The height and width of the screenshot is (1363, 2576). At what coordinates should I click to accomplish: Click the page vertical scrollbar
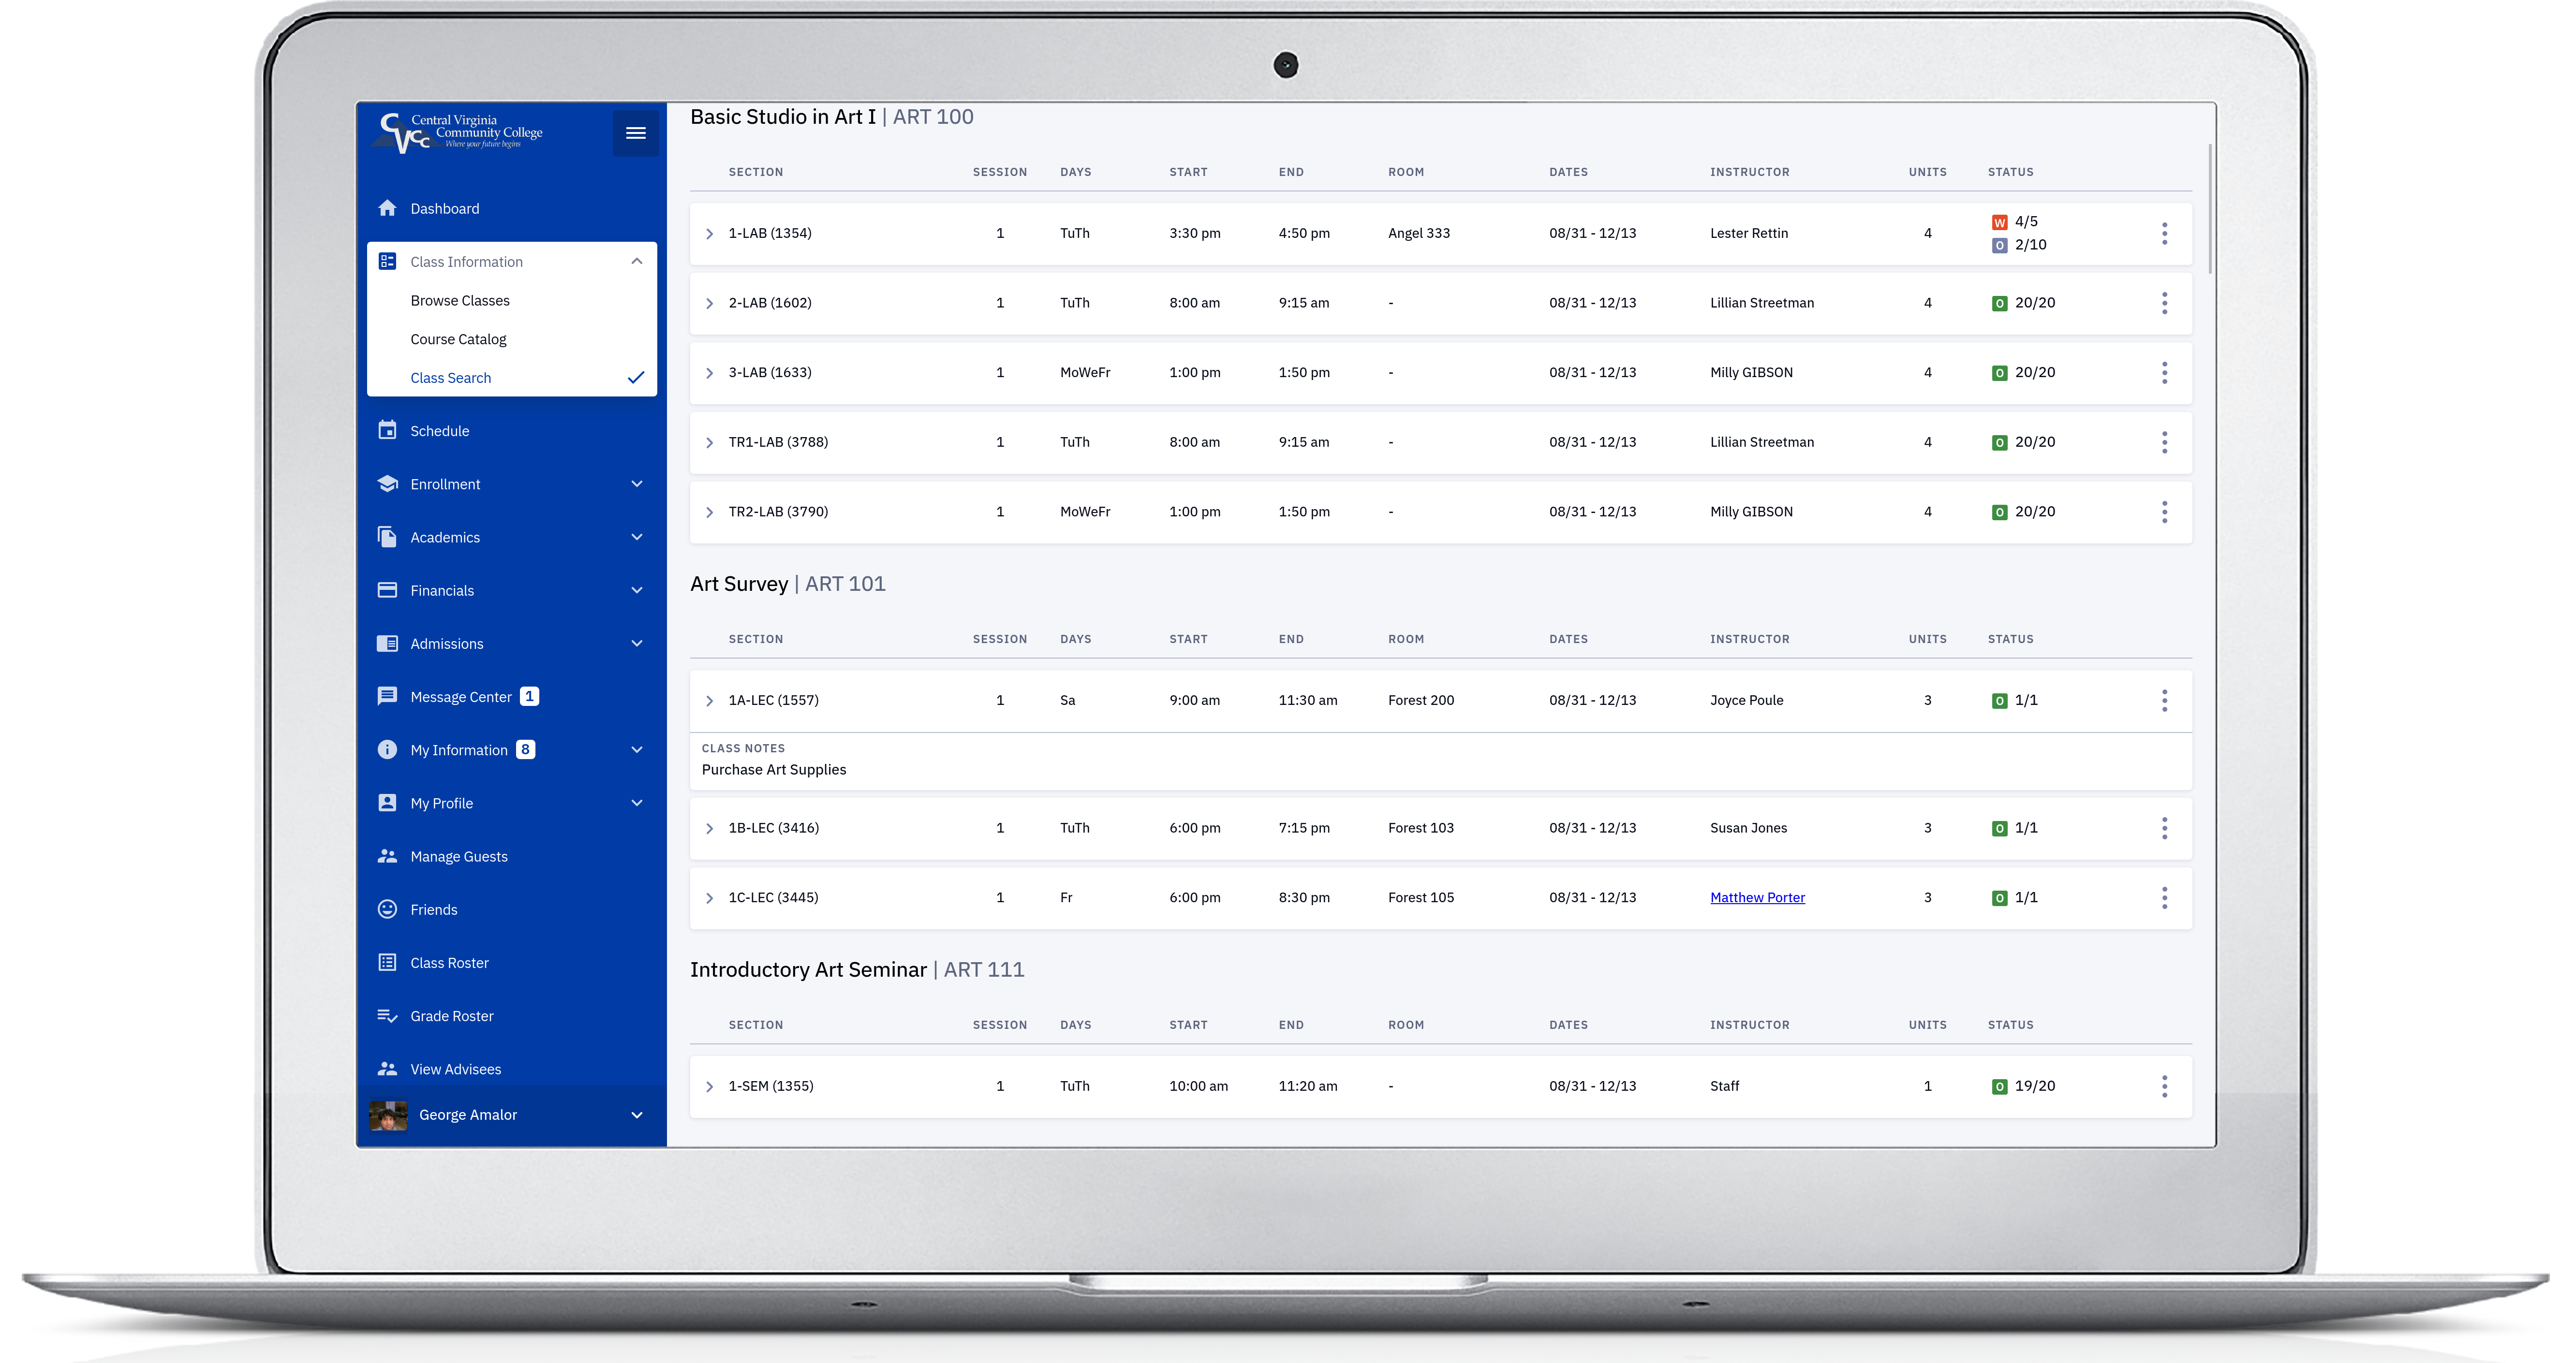(x=2209, y=209)
